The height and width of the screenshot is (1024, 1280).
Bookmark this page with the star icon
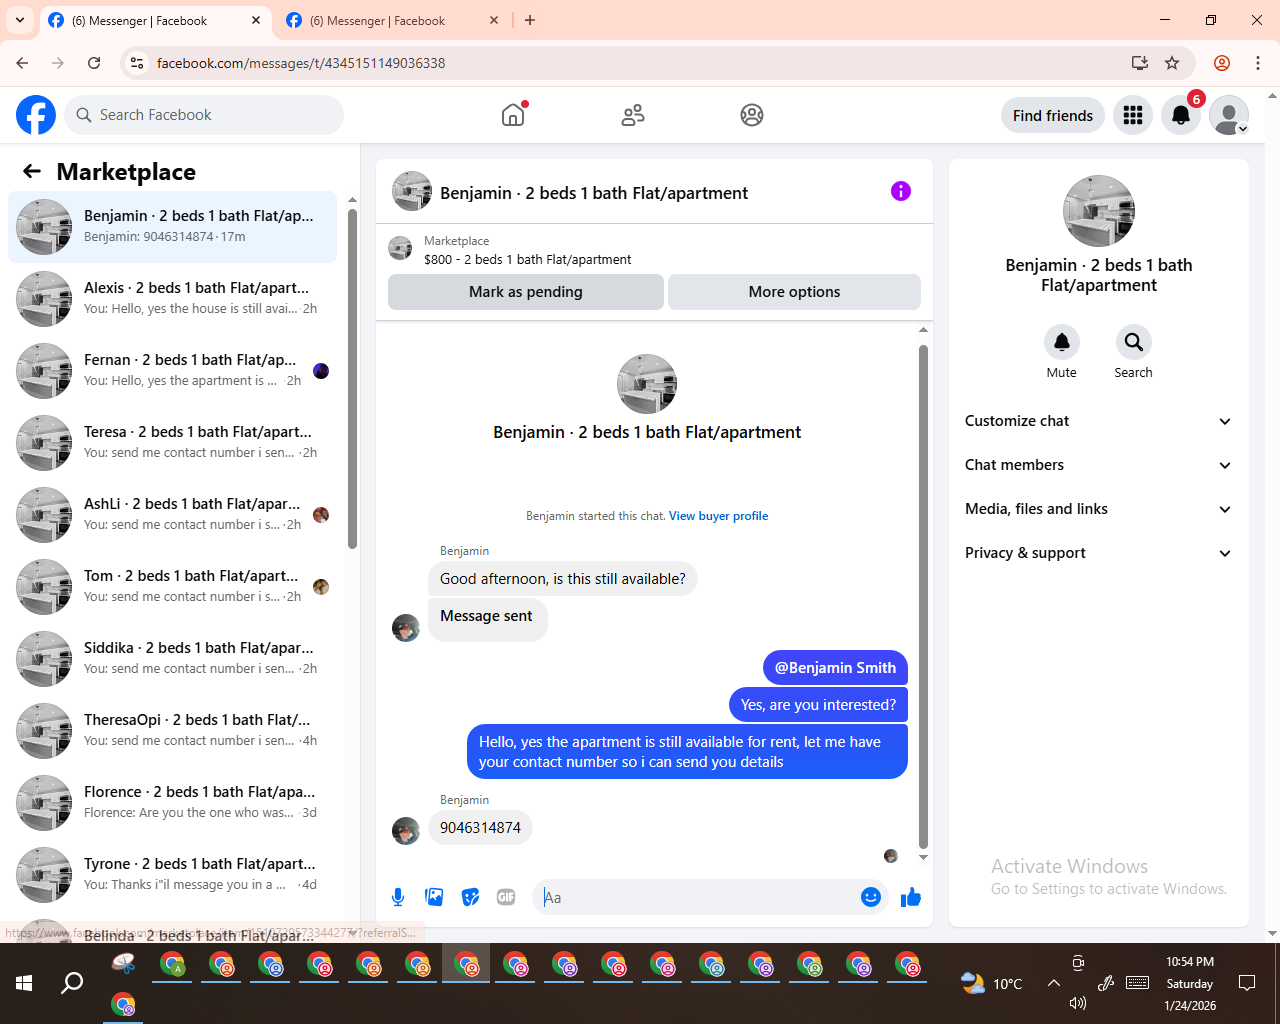pyautogui.click(x=1172, y=63)
